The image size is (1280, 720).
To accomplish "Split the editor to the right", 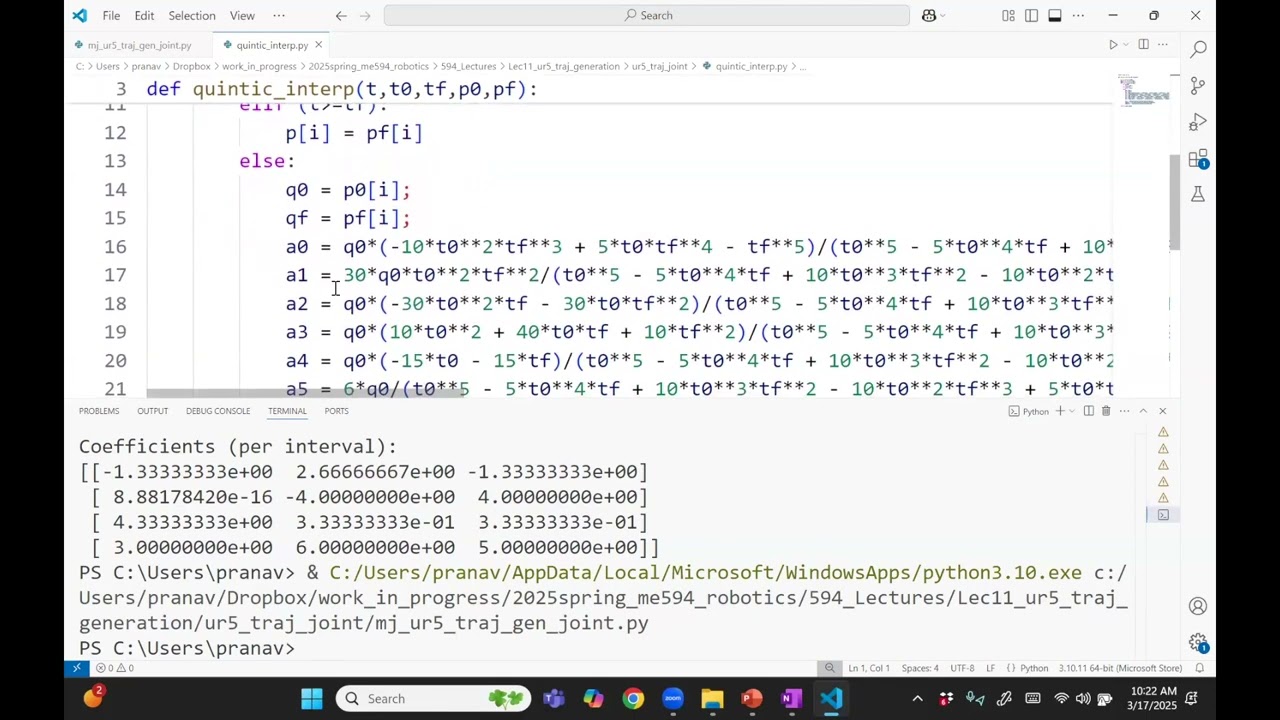I will (1143, 45).
